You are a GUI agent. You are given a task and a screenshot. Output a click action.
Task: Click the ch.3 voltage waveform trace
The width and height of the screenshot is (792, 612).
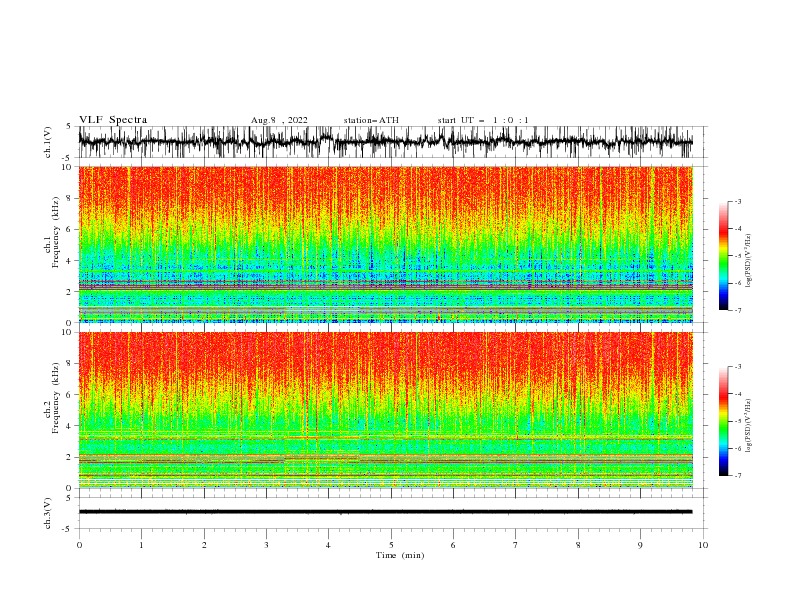(x=385, y=512)
